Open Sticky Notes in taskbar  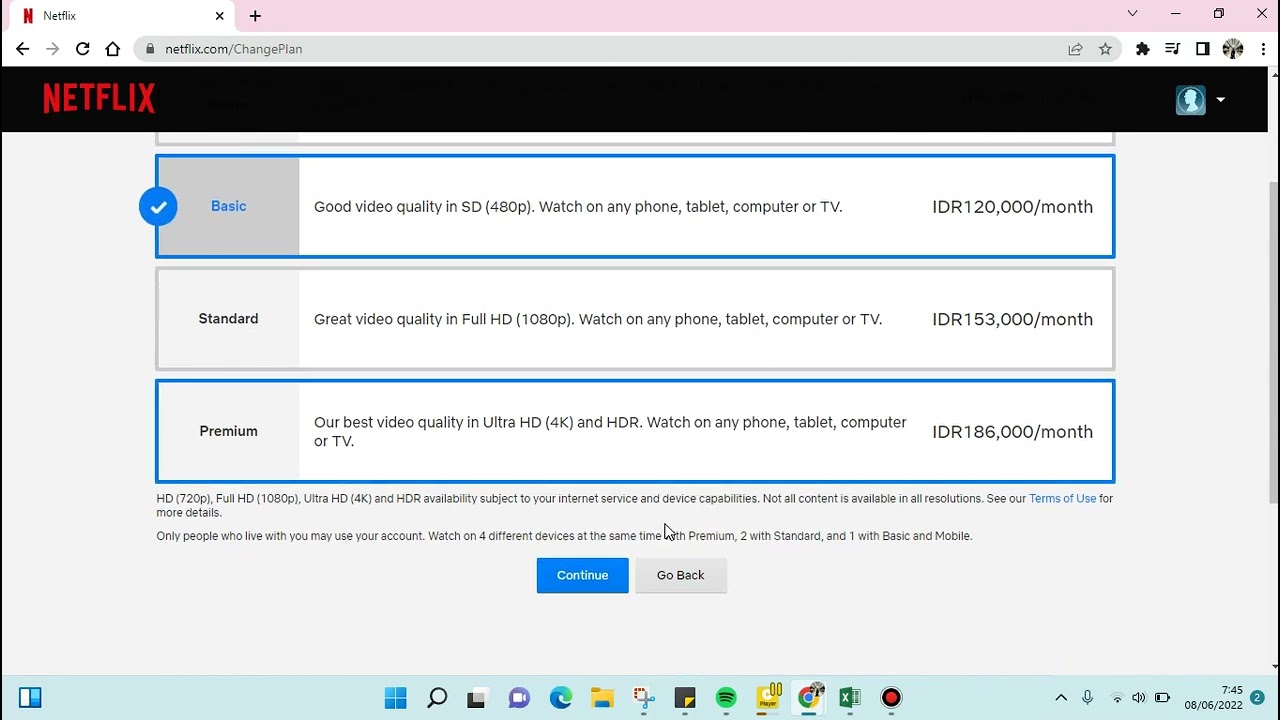[685, 698]
